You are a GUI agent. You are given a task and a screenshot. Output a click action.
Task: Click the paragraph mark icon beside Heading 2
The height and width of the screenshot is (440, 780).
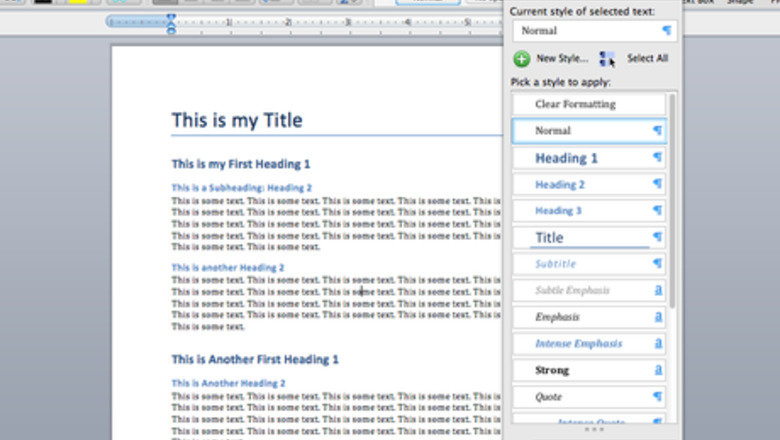pos(658,184)
